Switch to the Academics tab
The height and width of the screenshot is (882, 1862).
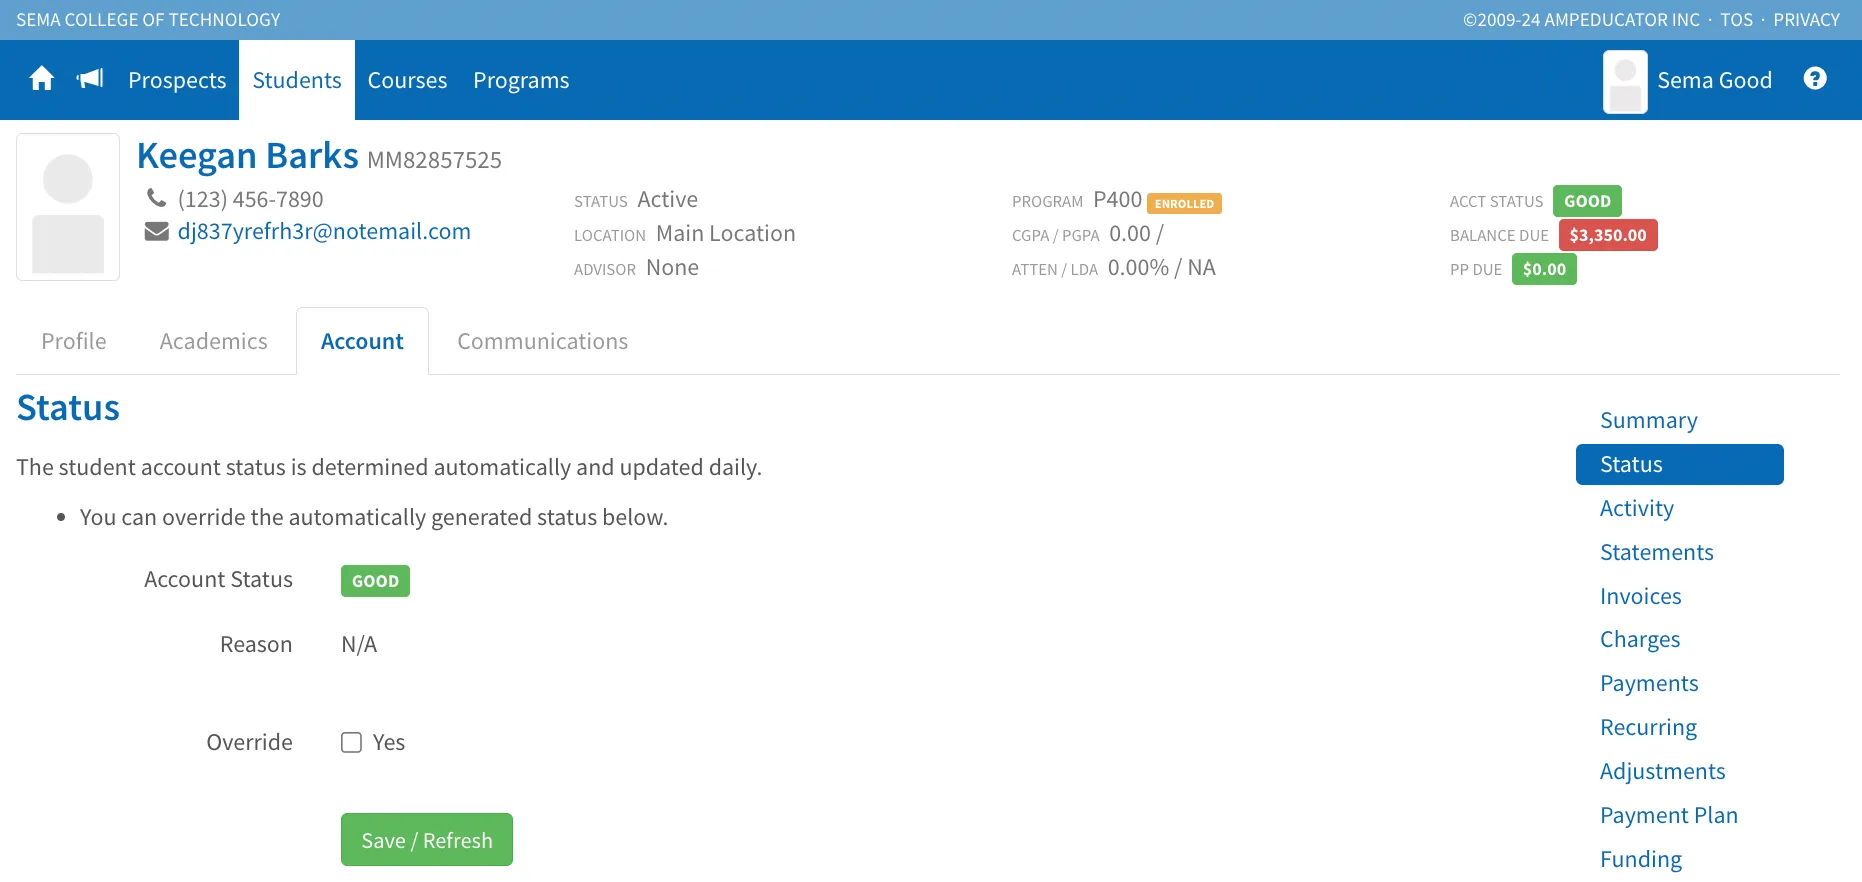pos(214,341)
